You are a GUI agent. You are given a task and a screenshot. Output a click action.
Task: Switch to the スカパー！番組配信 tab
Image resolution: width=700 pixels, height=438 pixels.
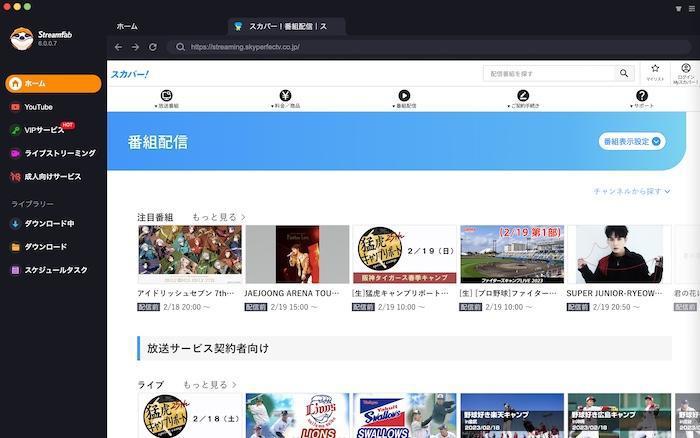pos(287,27)
